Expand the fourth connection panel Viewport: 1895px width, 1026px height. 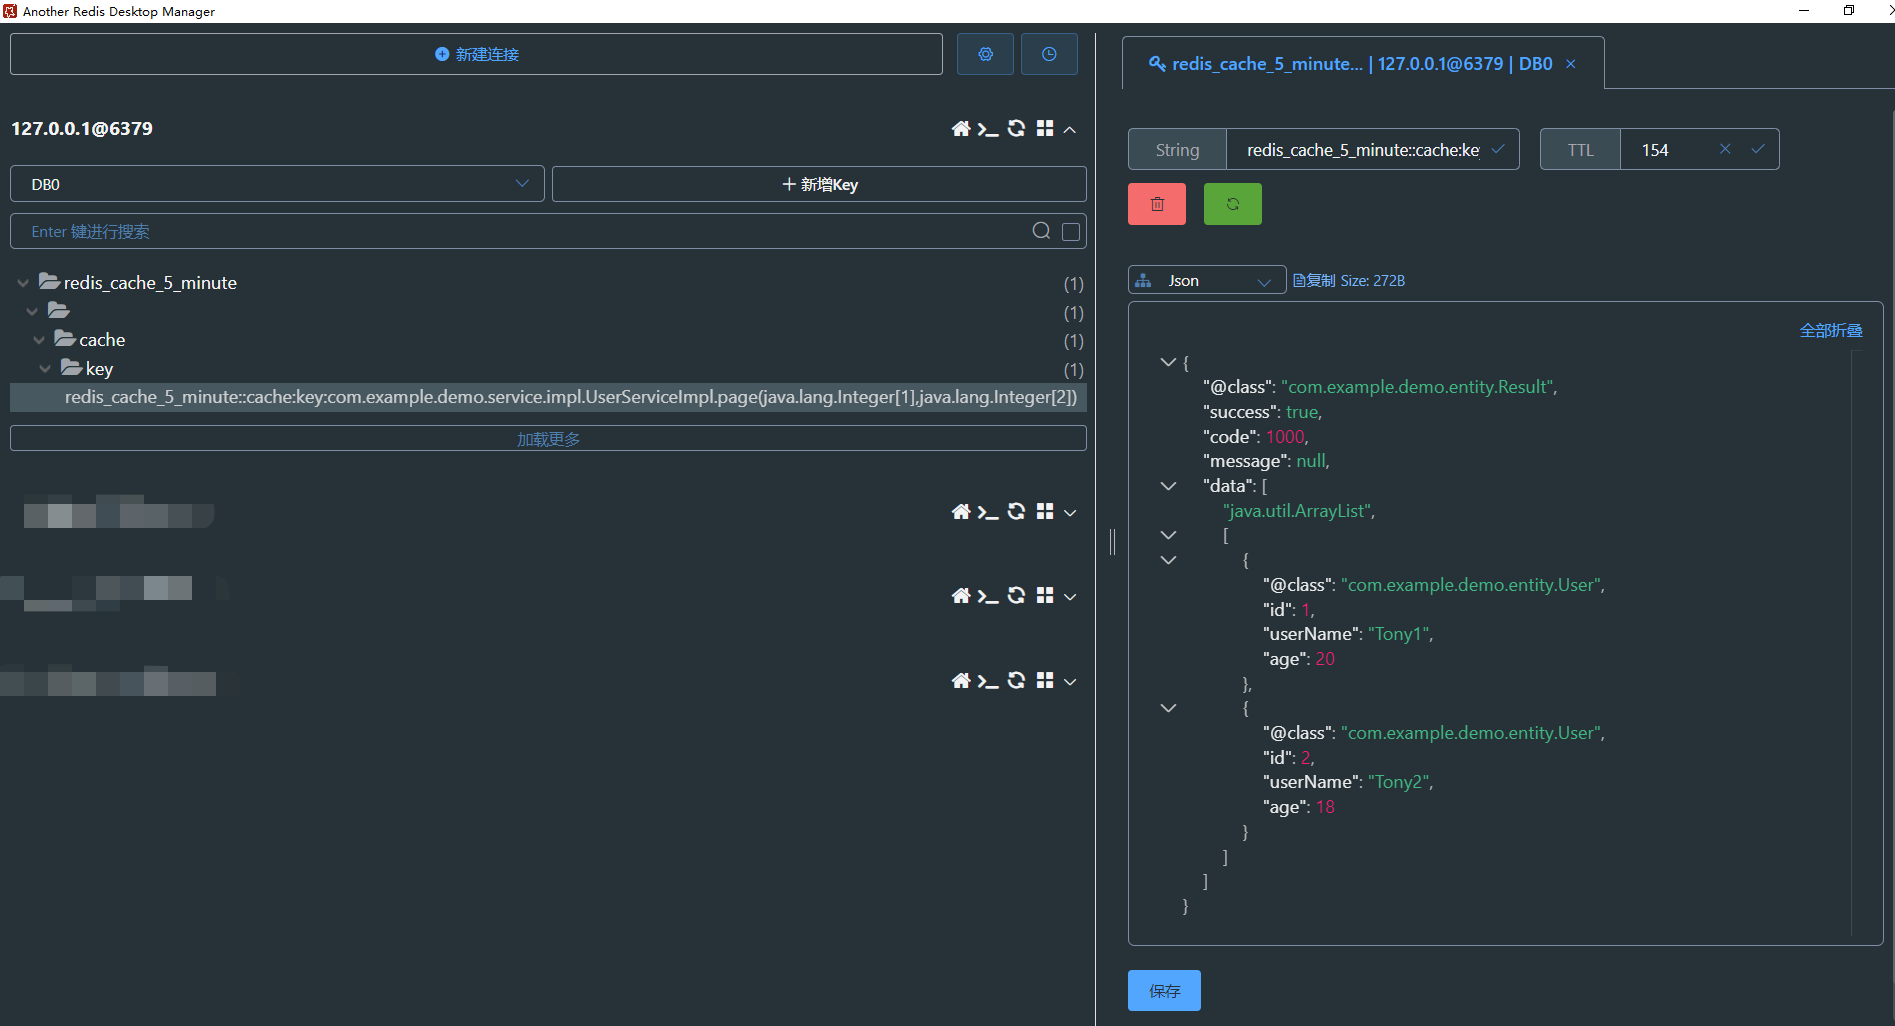tap(1070, 682)
